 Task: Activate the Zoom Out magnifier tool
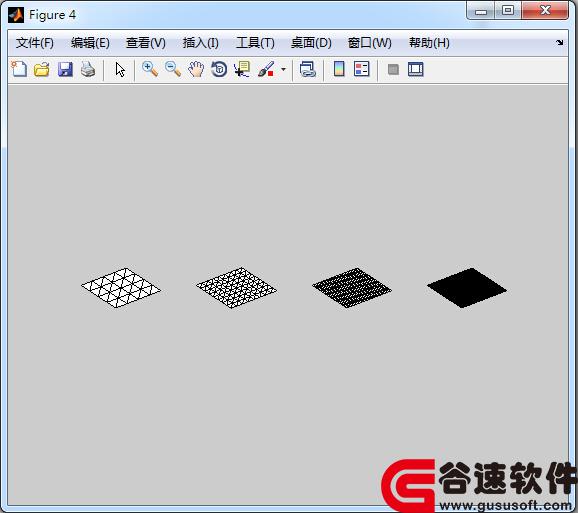[173, 69]
